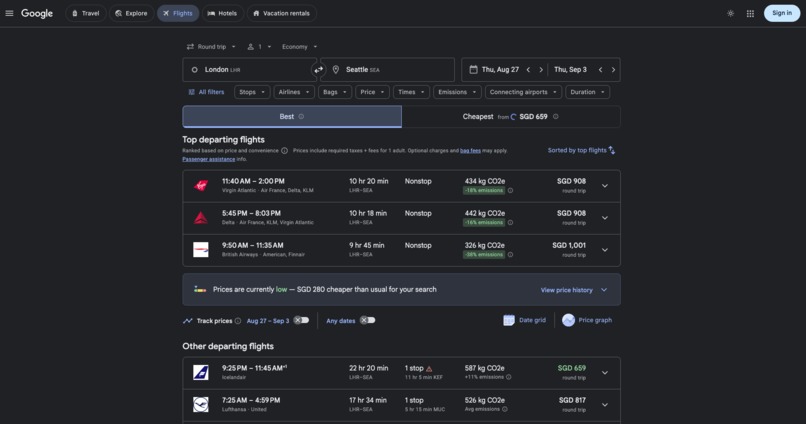Click the Seattle SEA destination field
The height and width of the screenshot is (424, 806).
[x=388, y=69]
